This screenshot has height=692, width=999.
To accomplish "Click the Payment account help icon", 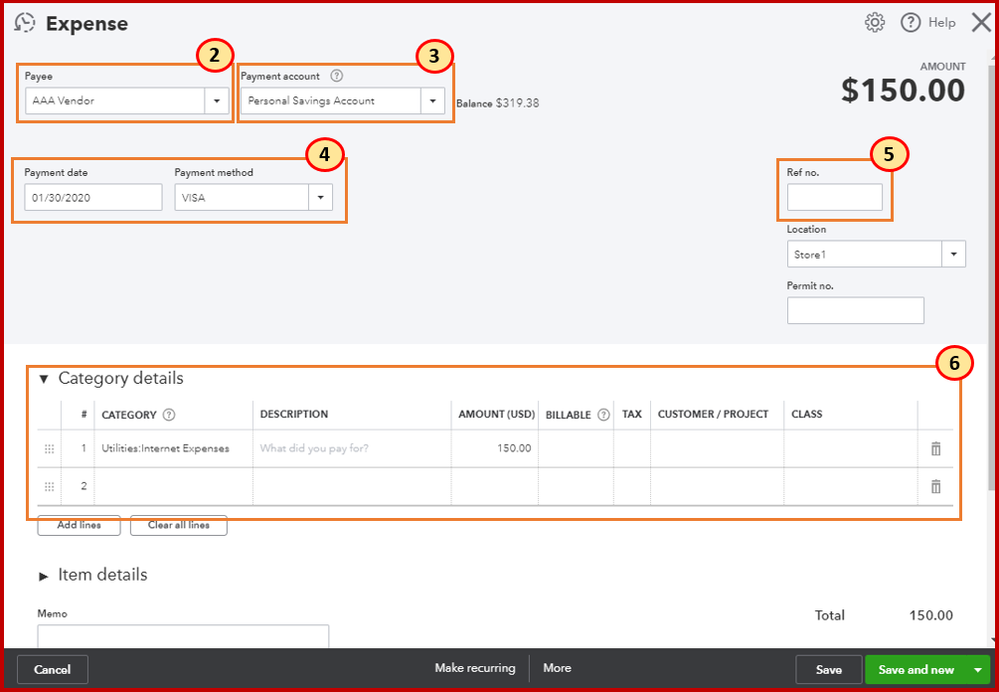I will click(337, 76).
